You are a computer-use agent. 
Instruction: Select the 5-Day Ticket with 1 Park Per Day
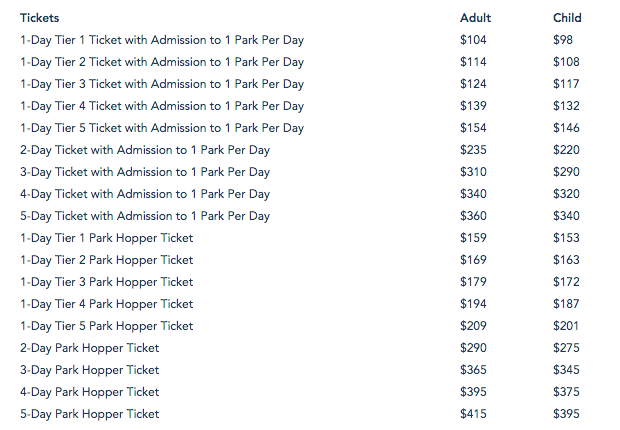(x=145, y=216)
